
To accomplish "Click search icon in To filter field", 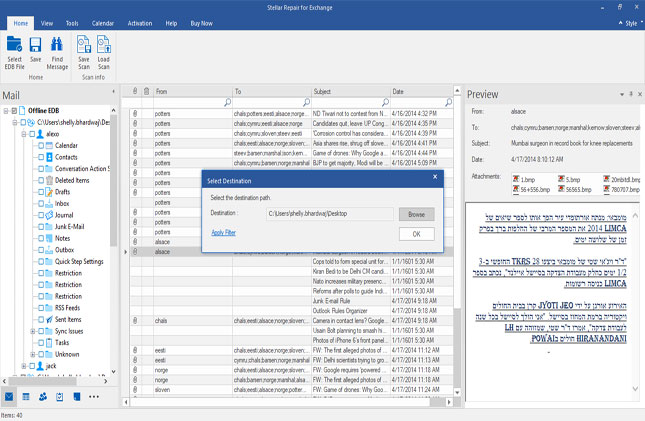I will (x=306, y=102).
